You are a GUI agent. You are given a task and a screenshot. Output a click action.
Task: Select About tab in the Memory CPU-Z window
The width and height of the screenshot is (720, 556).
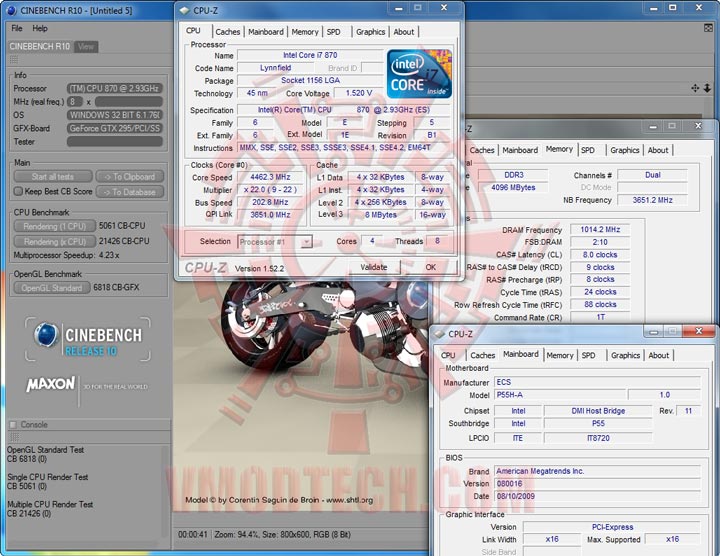[x=658, y=150]
